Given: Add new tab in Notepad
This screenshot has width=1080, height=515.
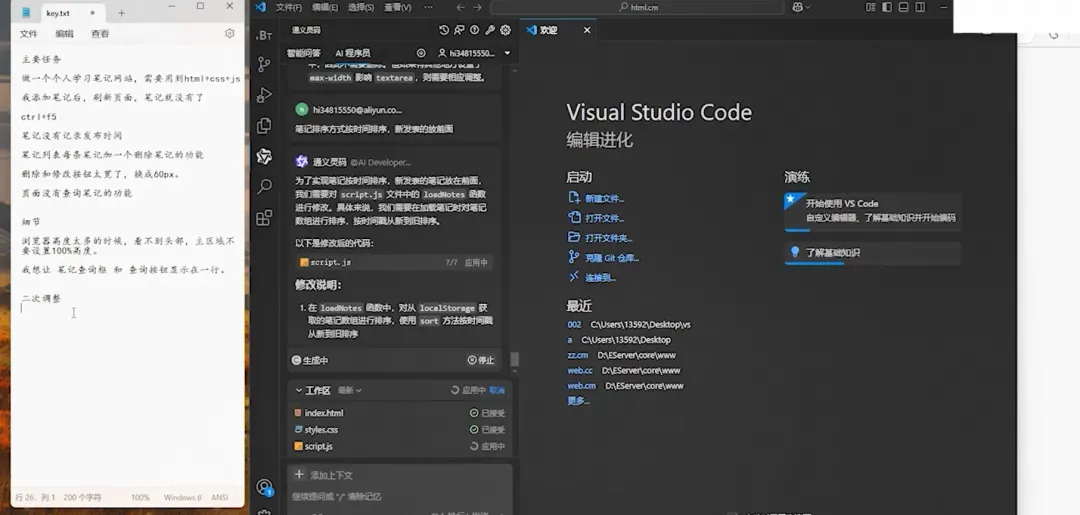Looking at the screenshot, I should tap(121, 13).
